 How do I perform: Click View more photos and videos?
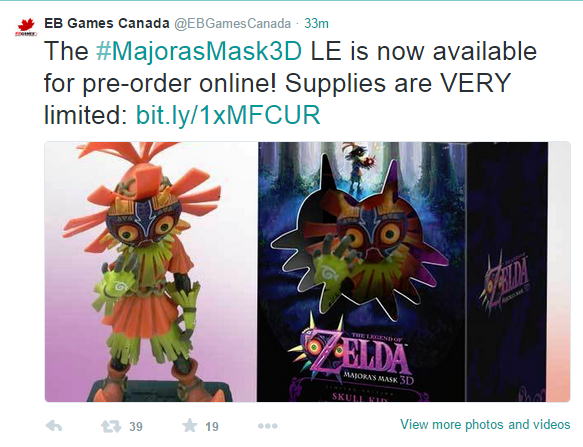coord(485,424)
